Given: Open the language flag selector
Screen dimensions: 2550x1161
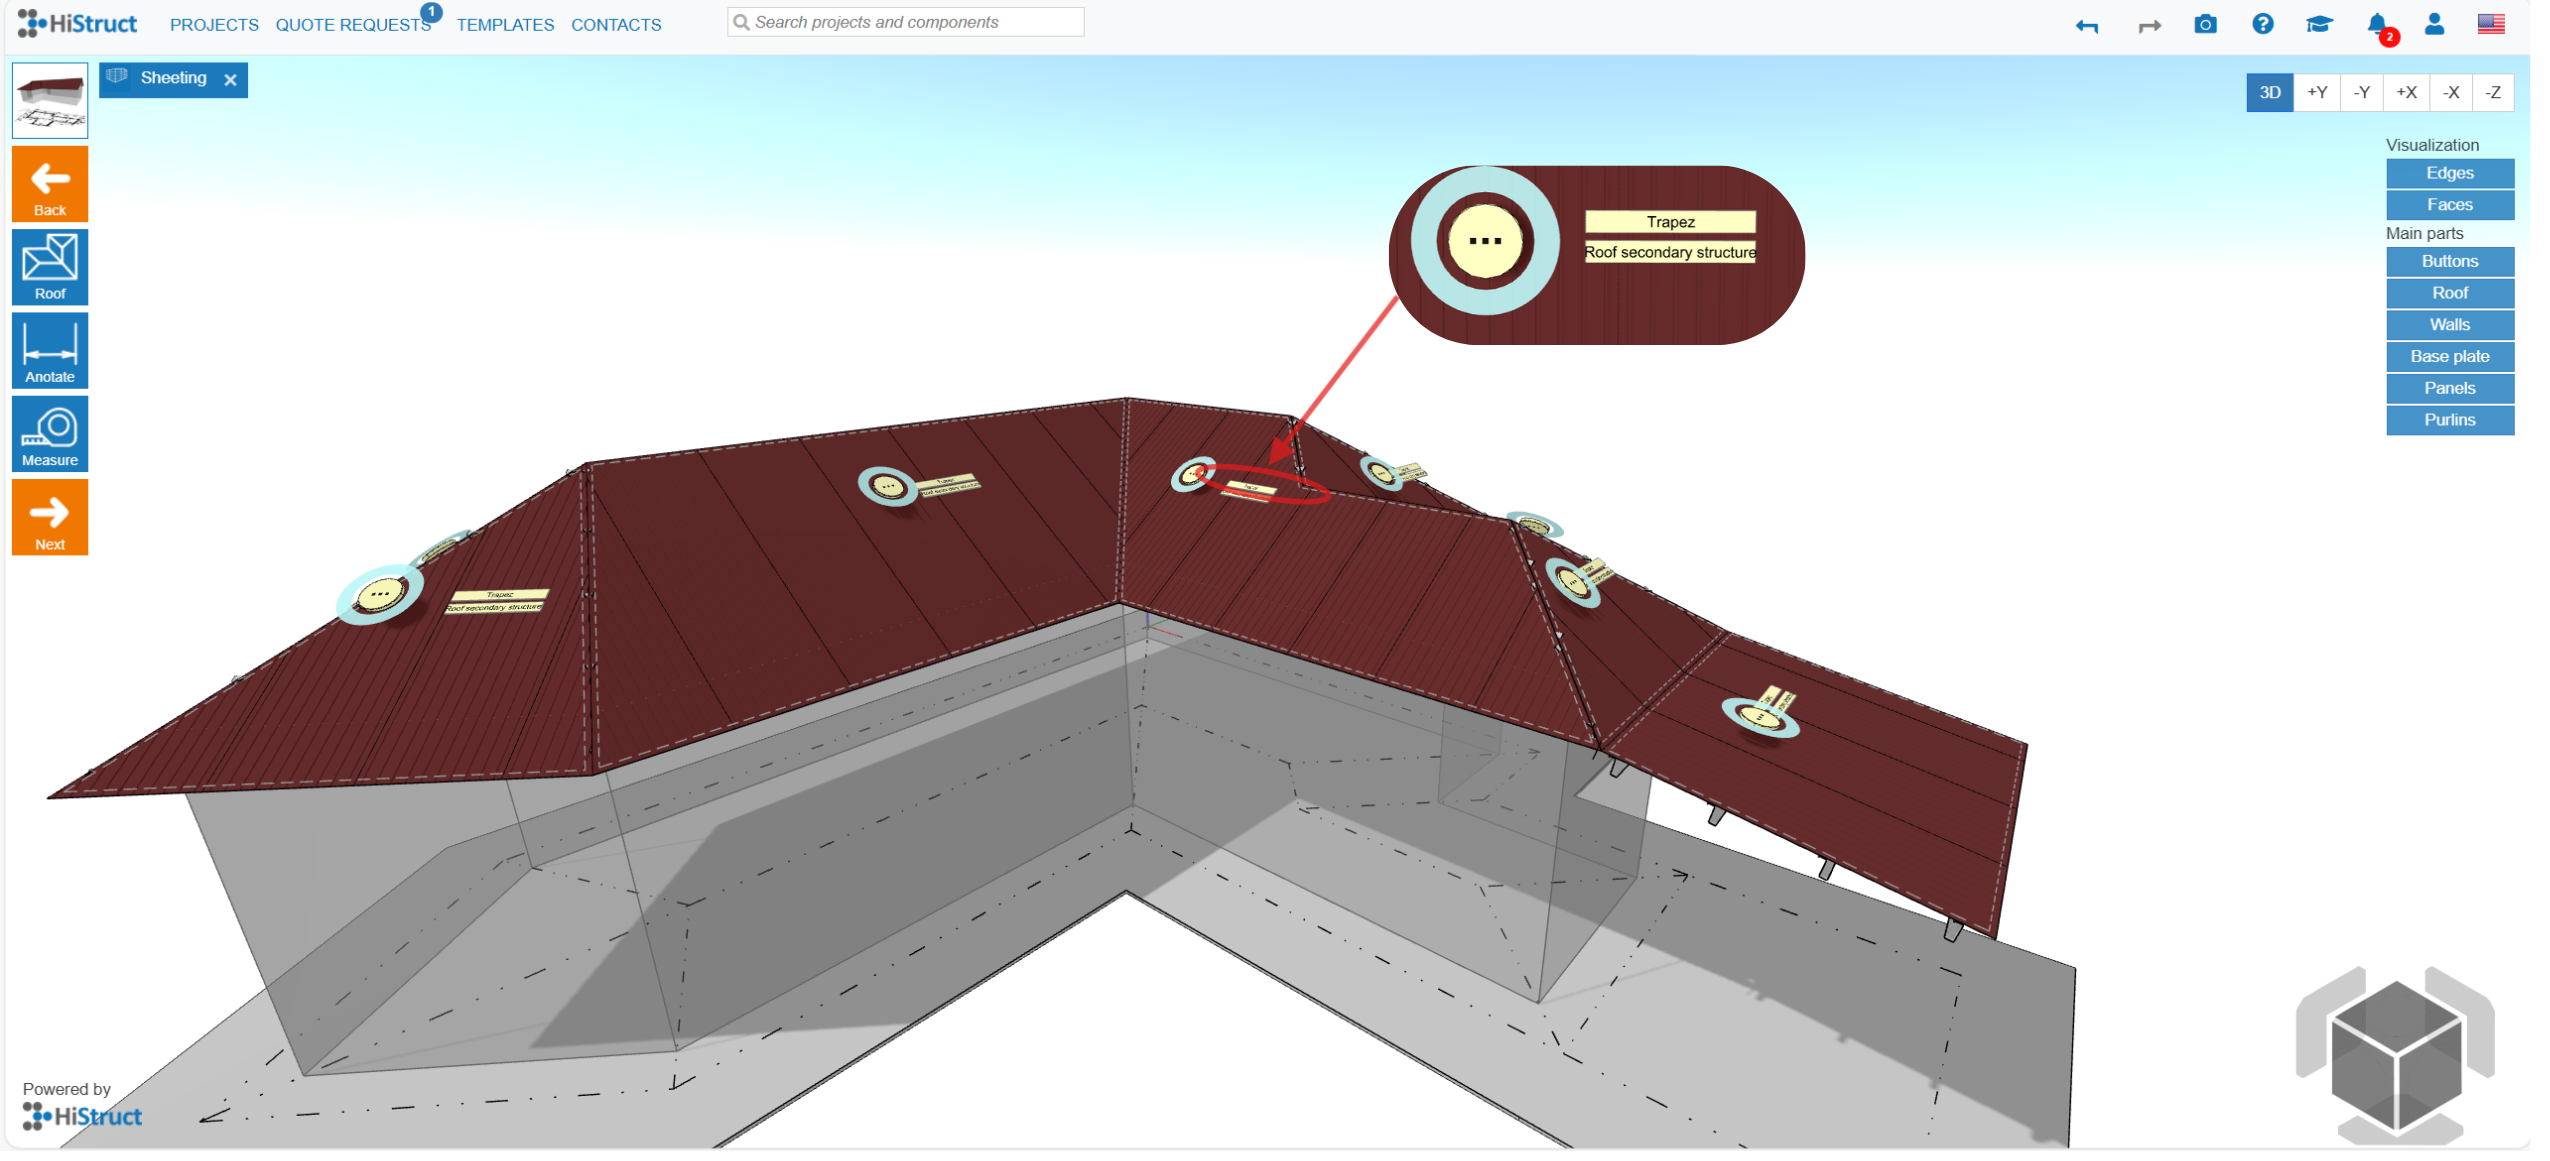Looking at the screenshot, I should (2490, 25).
